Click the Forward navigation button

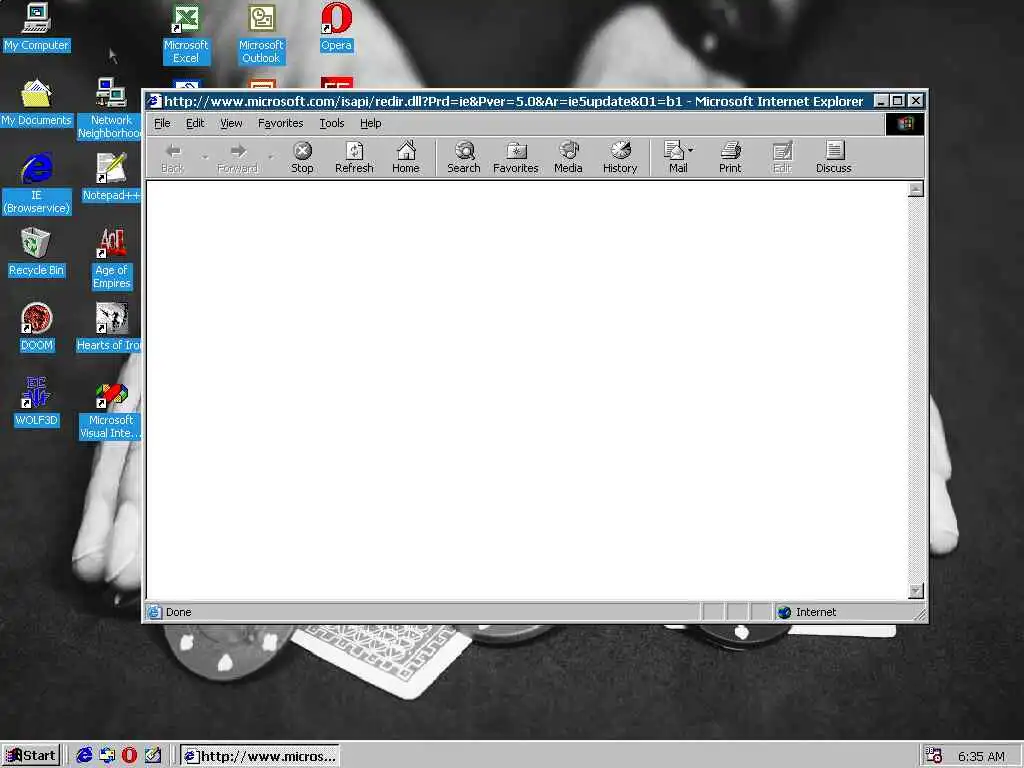238,157
